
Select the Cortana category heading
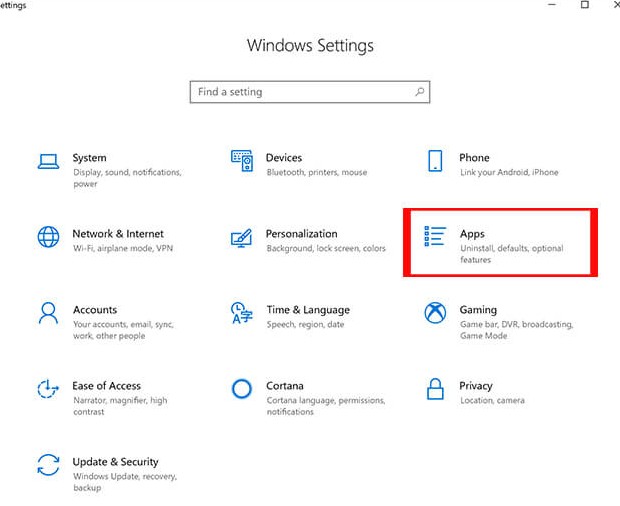click(285, 386)
